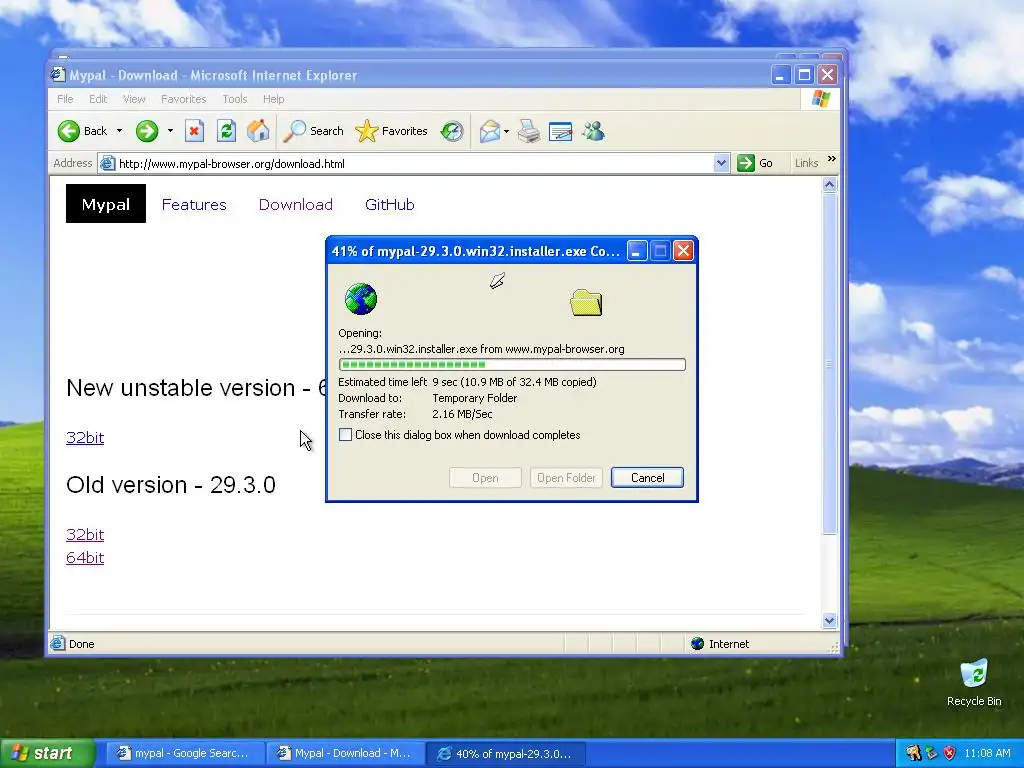Click the Mypal black logo tab
Image resolution: width=1024 pixels, height=768 pixels.
click(x=106, y=204)
